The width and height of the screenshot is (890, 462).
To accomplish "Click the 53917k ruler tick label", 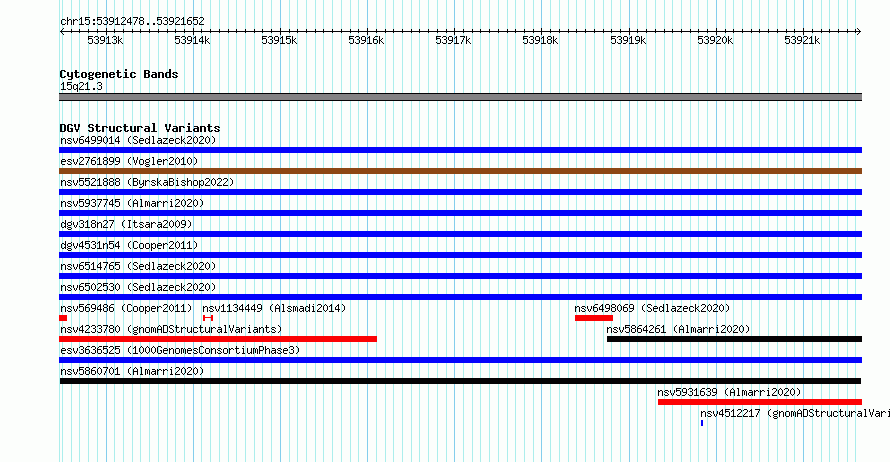I will pyautogui.click(x=453, y=40).
